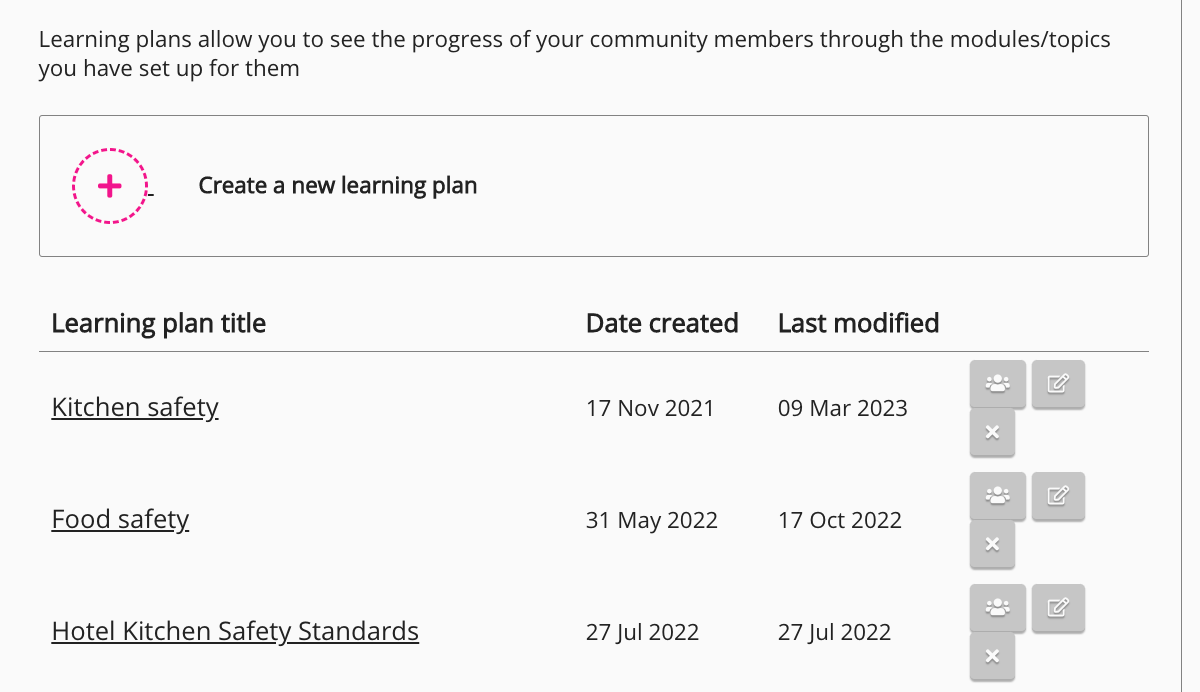Image resolution: width=1200 pixels, height=692 pixels.
Task: Click the 17 Oct 2022 modified date
Action: [x=840, y=520]
